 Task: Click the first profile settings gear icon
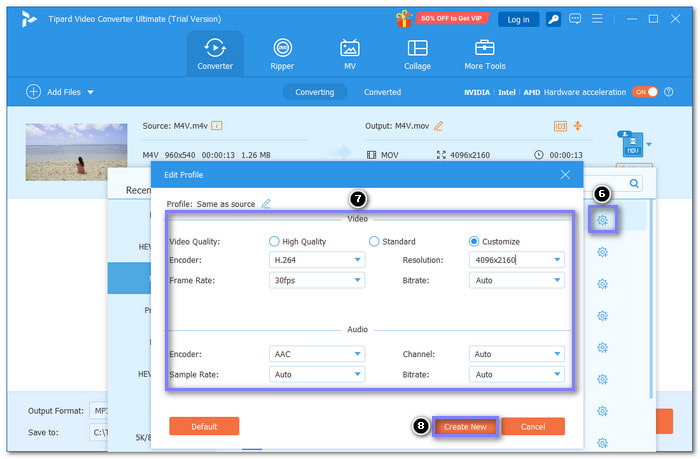coord(603,220)
